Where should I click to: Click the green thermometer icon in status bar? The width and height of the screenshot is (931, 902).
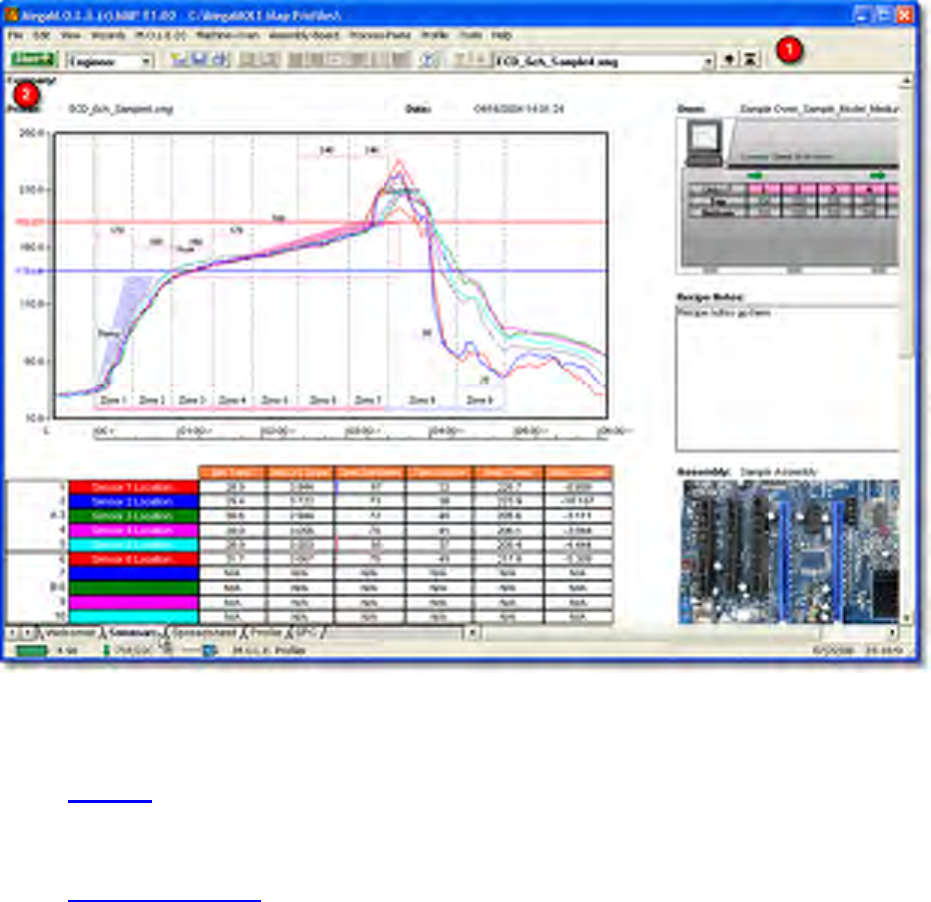tap(106, 651)
